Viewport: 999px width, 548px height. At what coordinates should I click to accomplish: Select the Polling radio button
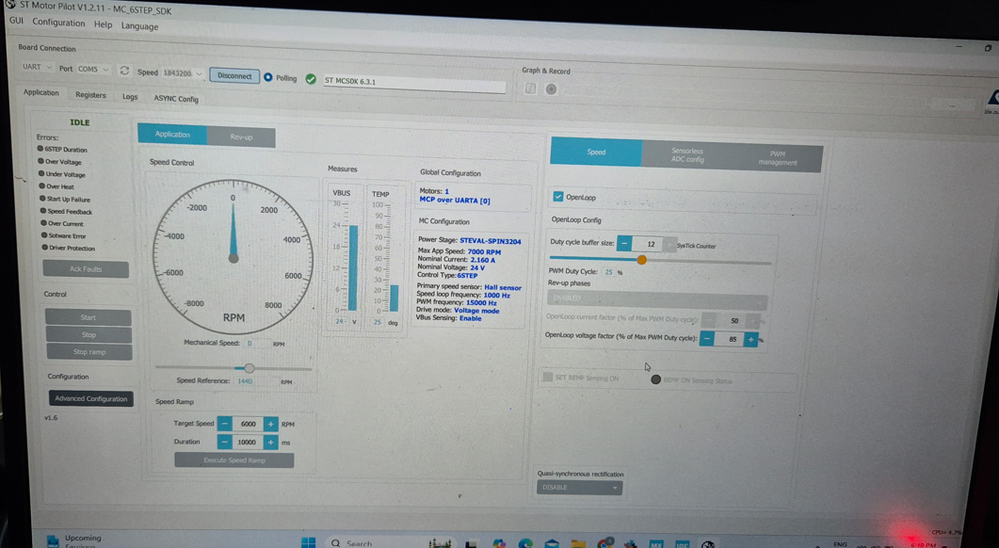click(x=268, y=77)
